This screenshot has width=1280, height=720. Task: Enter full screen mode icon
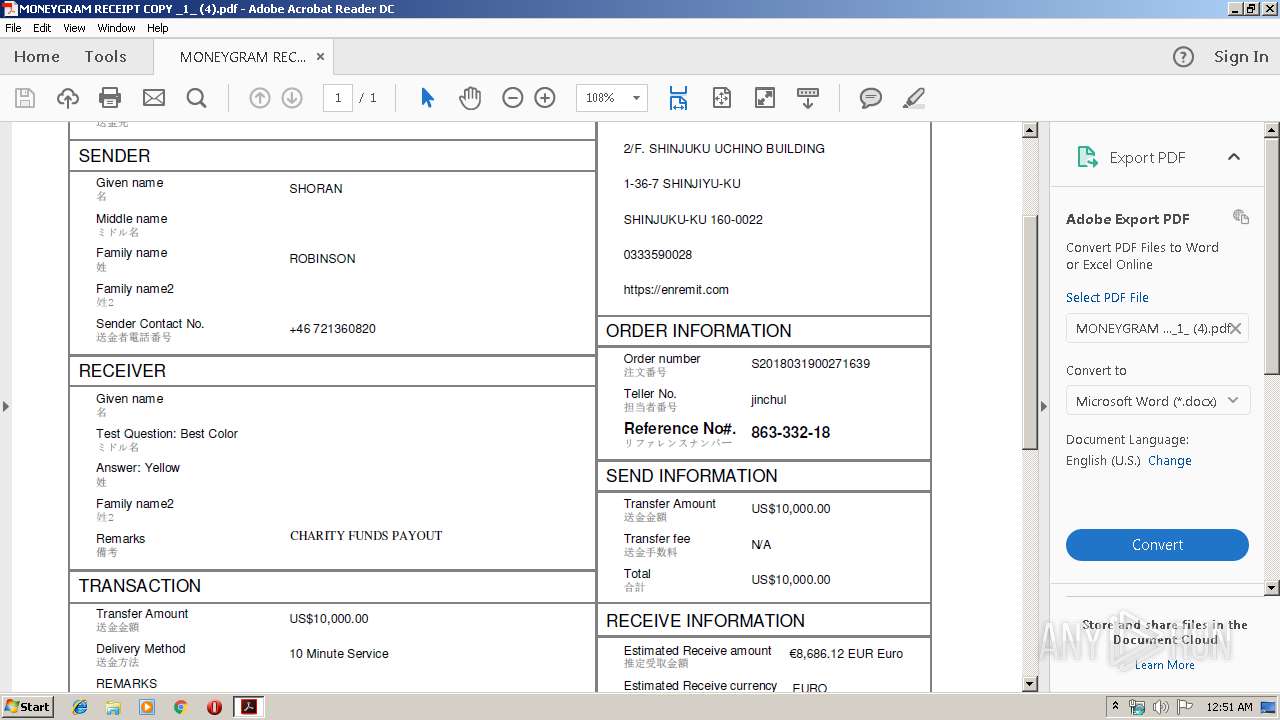(x=764, y=98)
